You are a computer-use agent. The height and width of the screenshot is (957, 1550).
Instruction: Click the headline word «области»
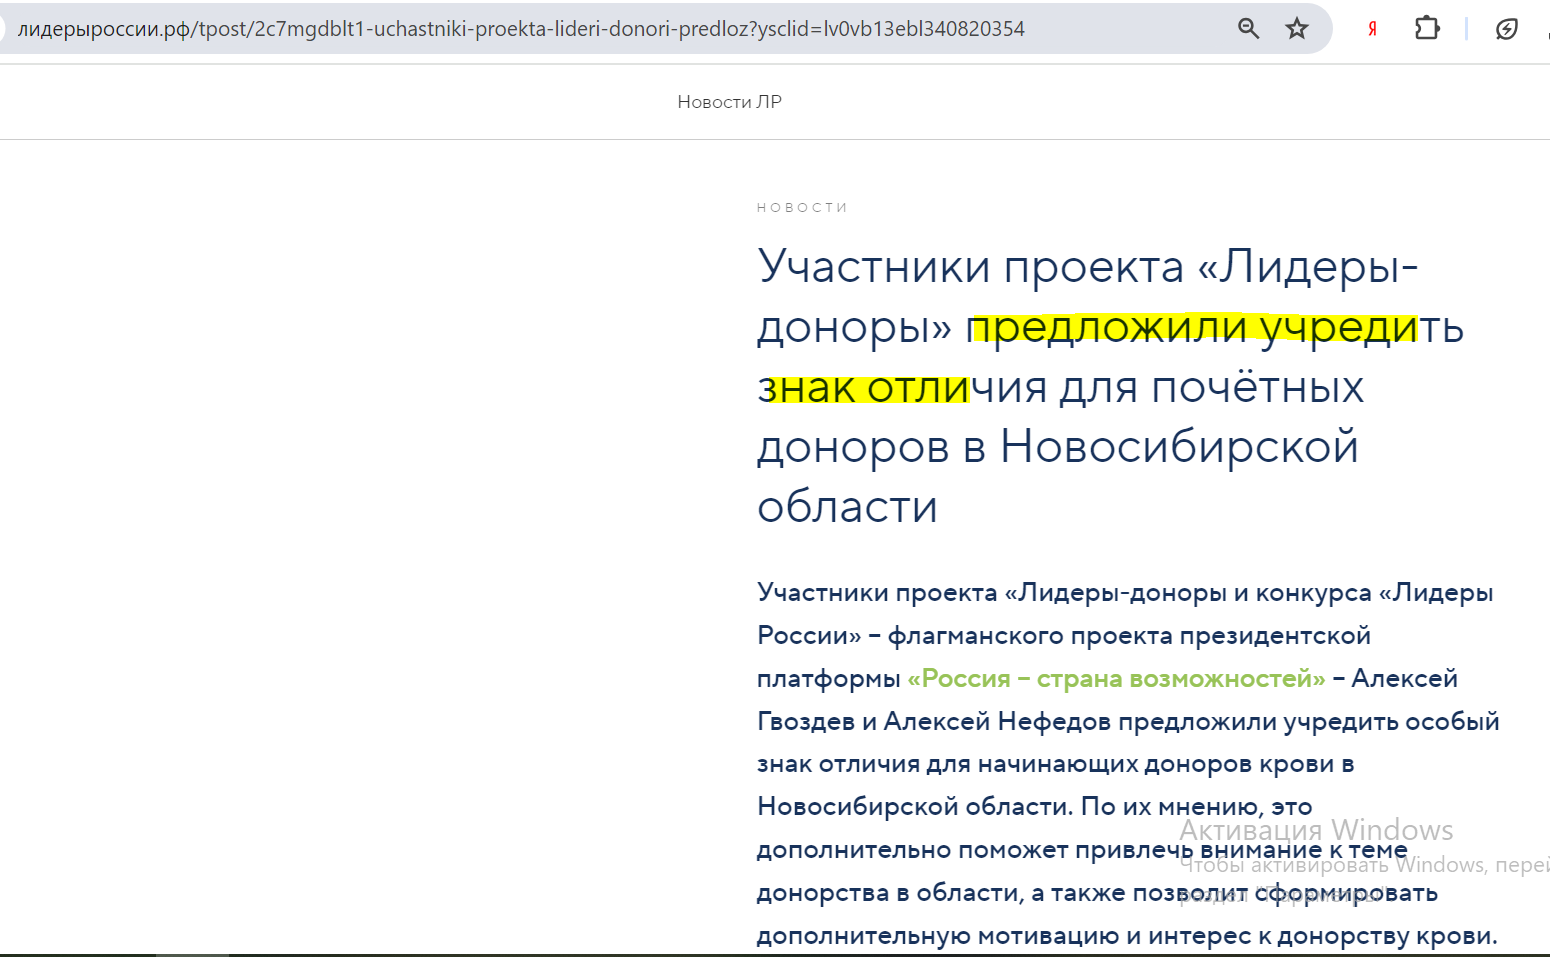pyautogui.click(x=847, y=507)
